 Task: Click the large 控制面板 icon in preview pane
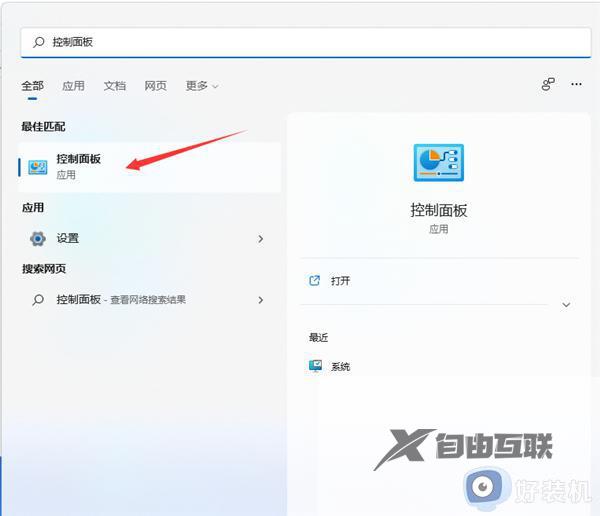tap(439, 162)
